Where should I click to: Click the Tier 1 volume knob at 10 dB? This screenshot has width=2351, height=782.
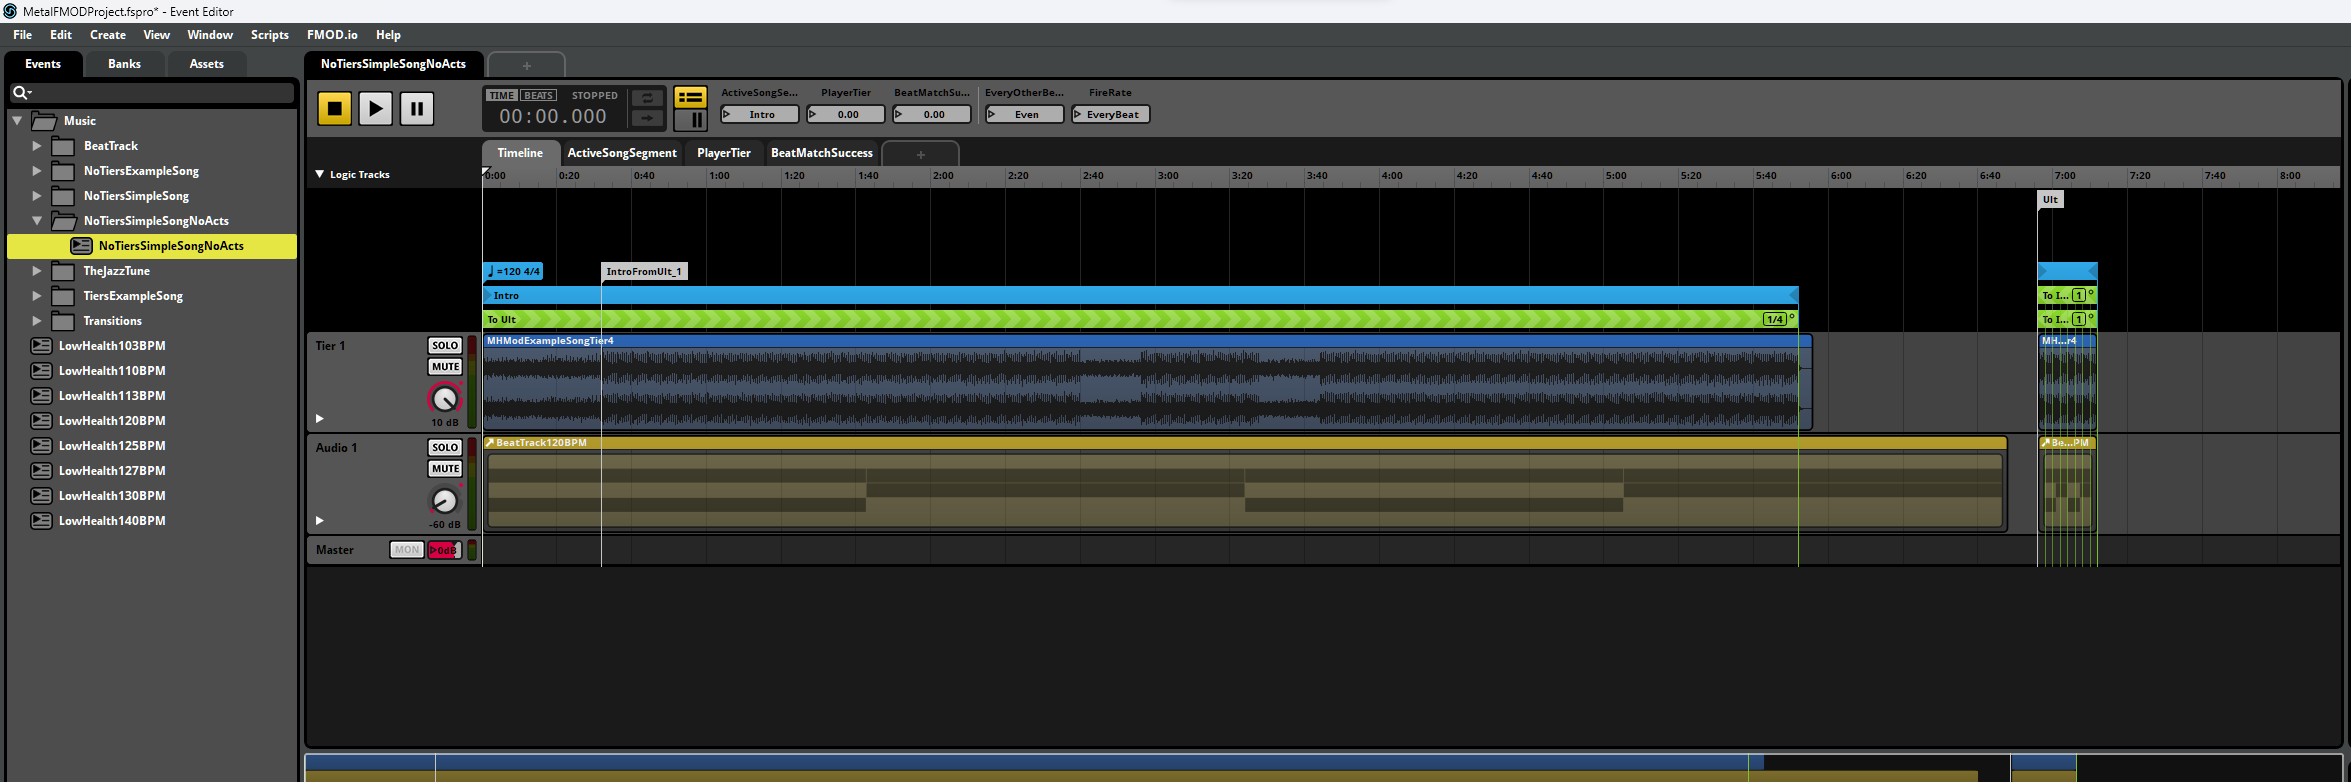click(444, 399)
